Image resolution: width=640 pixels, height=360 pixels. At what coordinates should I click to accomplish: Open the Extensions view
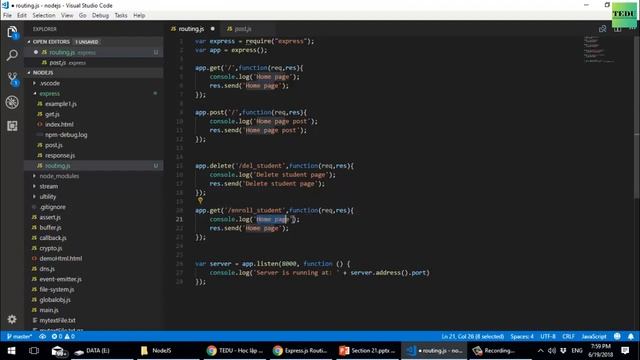(12, 126)
